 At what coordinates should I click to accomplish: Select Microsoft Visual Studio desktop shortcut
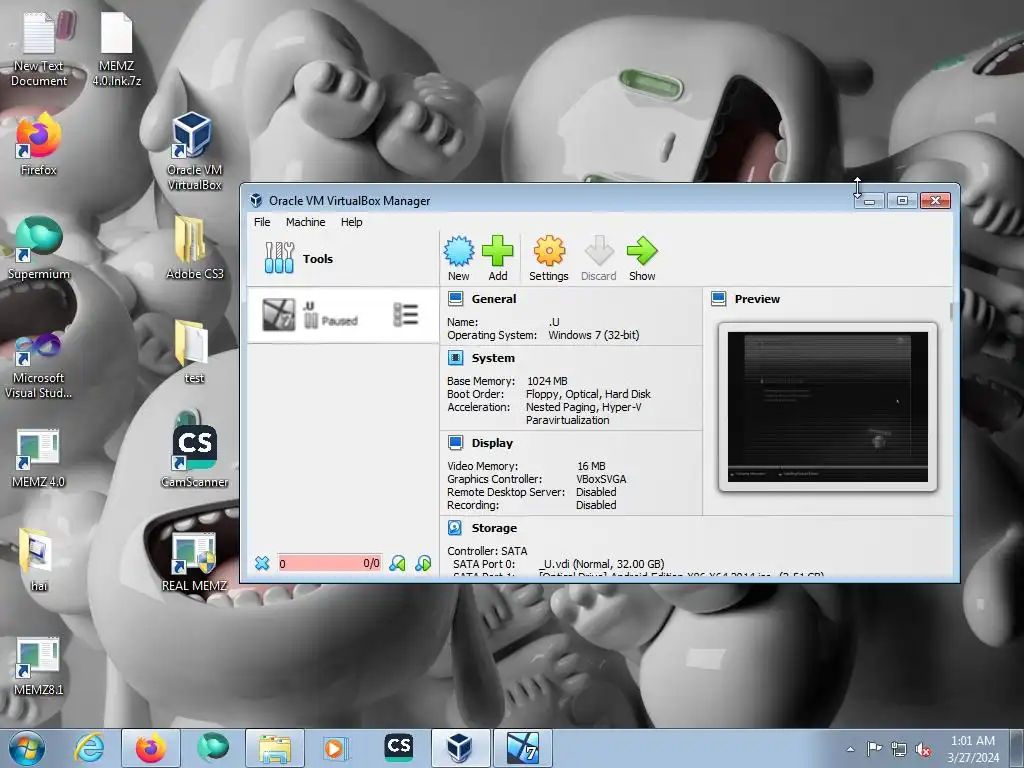pyautogui.click(x=39, y=366)
